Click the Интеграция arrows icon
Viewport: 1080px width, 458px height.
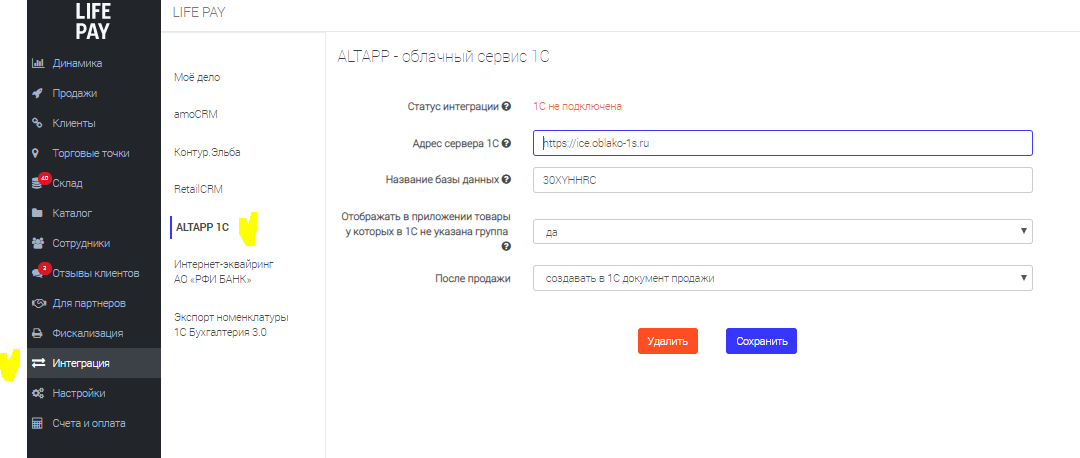pyautogui.click(x=39, y=363)
